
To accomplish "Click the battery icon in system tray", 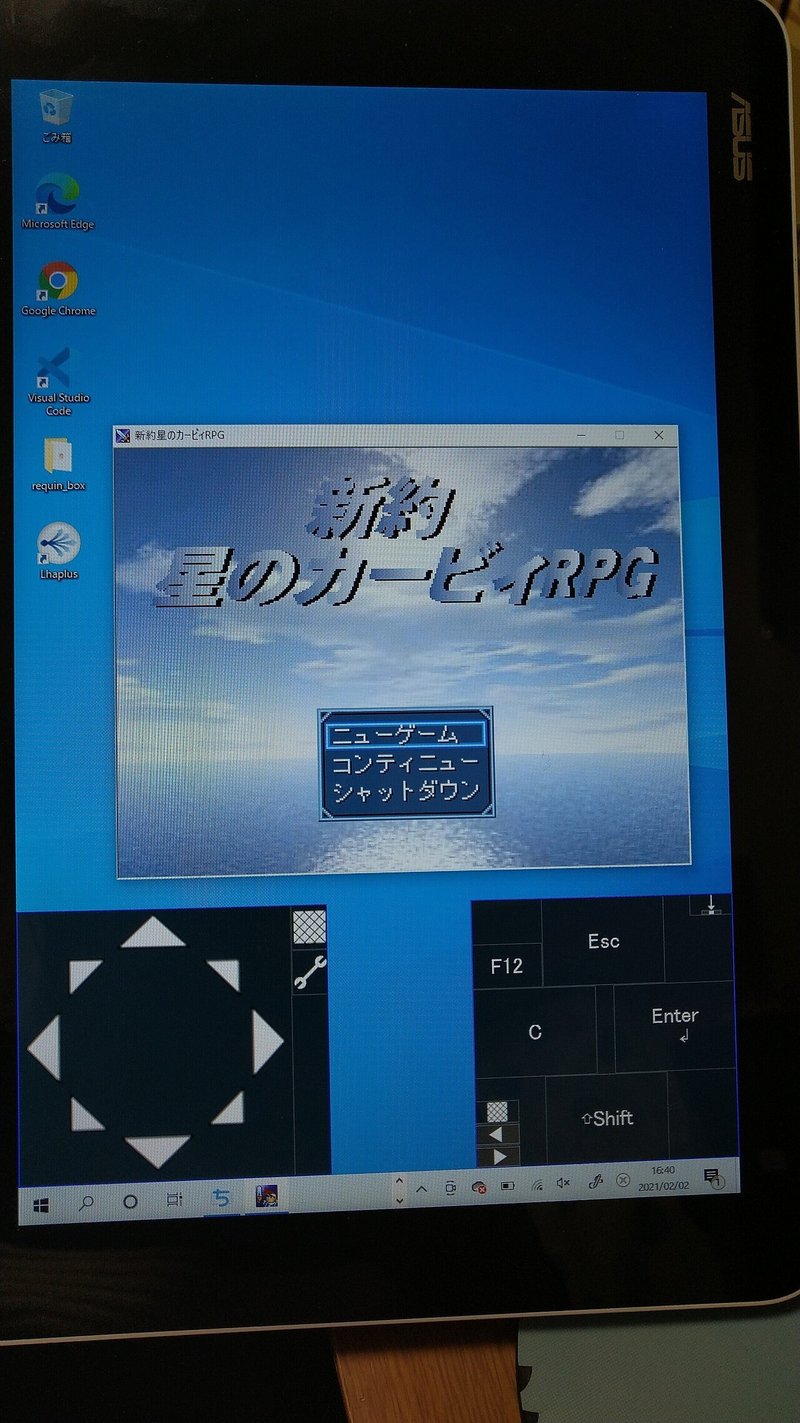I will pyautogui.click(x=508, y=1185).
